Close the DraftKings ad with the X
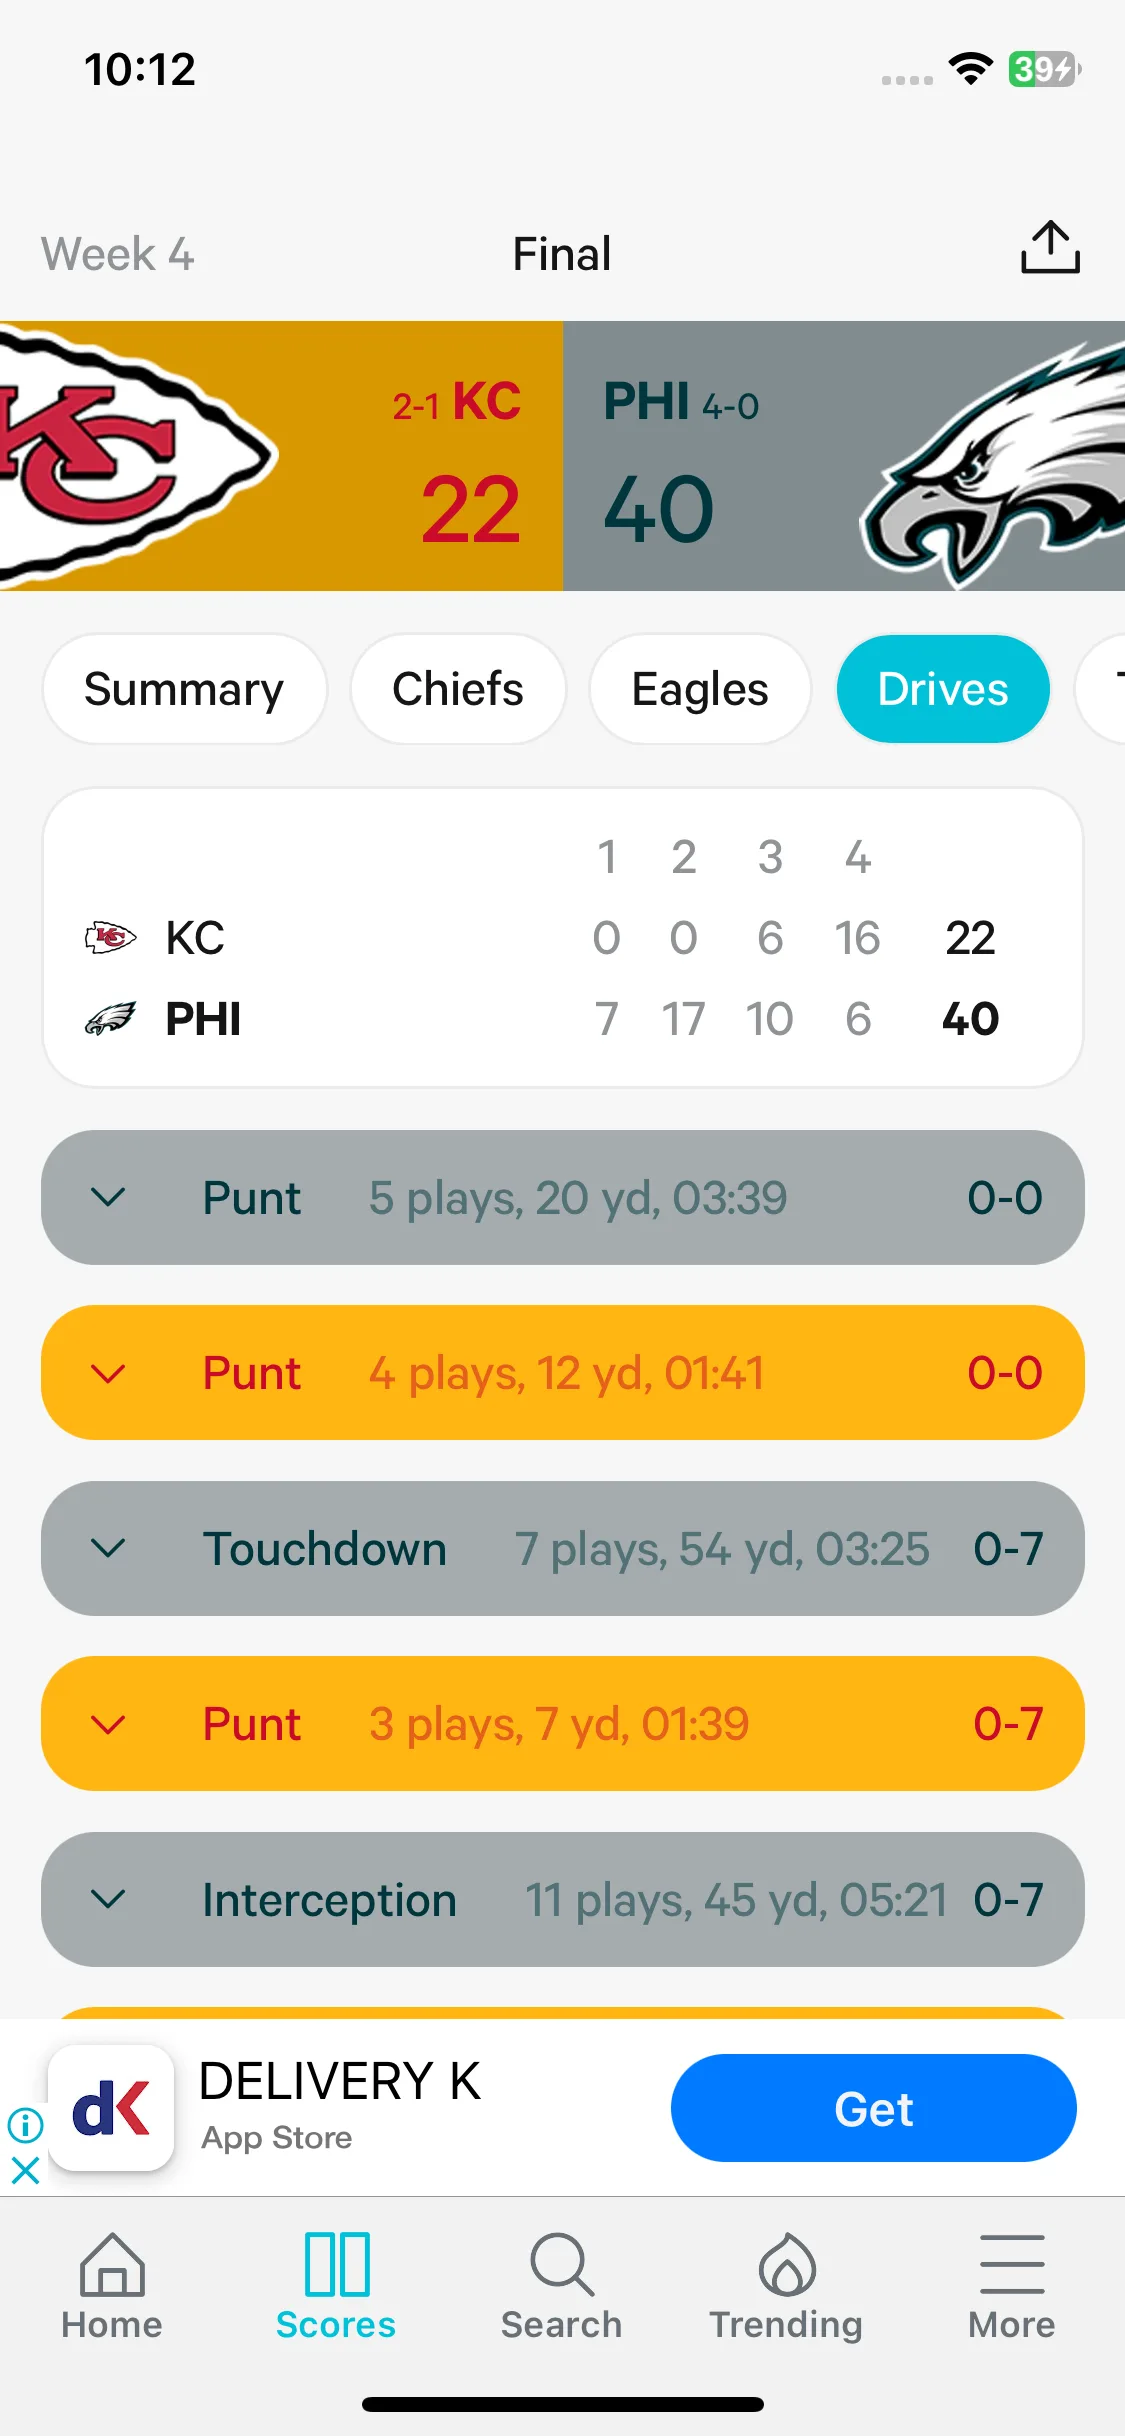Image resolution: width=1125 pixels, height=2436 pixels. point(25,2170)
